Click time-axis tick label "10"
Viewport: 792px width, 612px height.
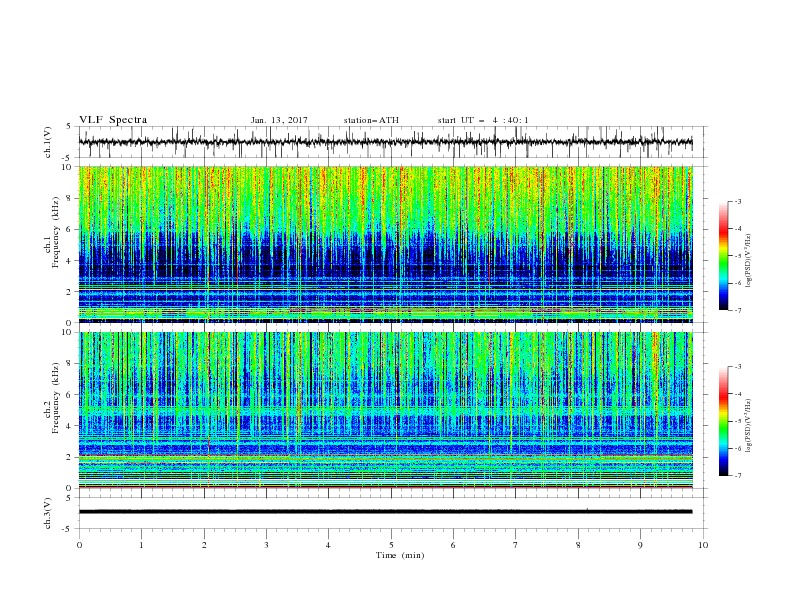pos(703,545)
